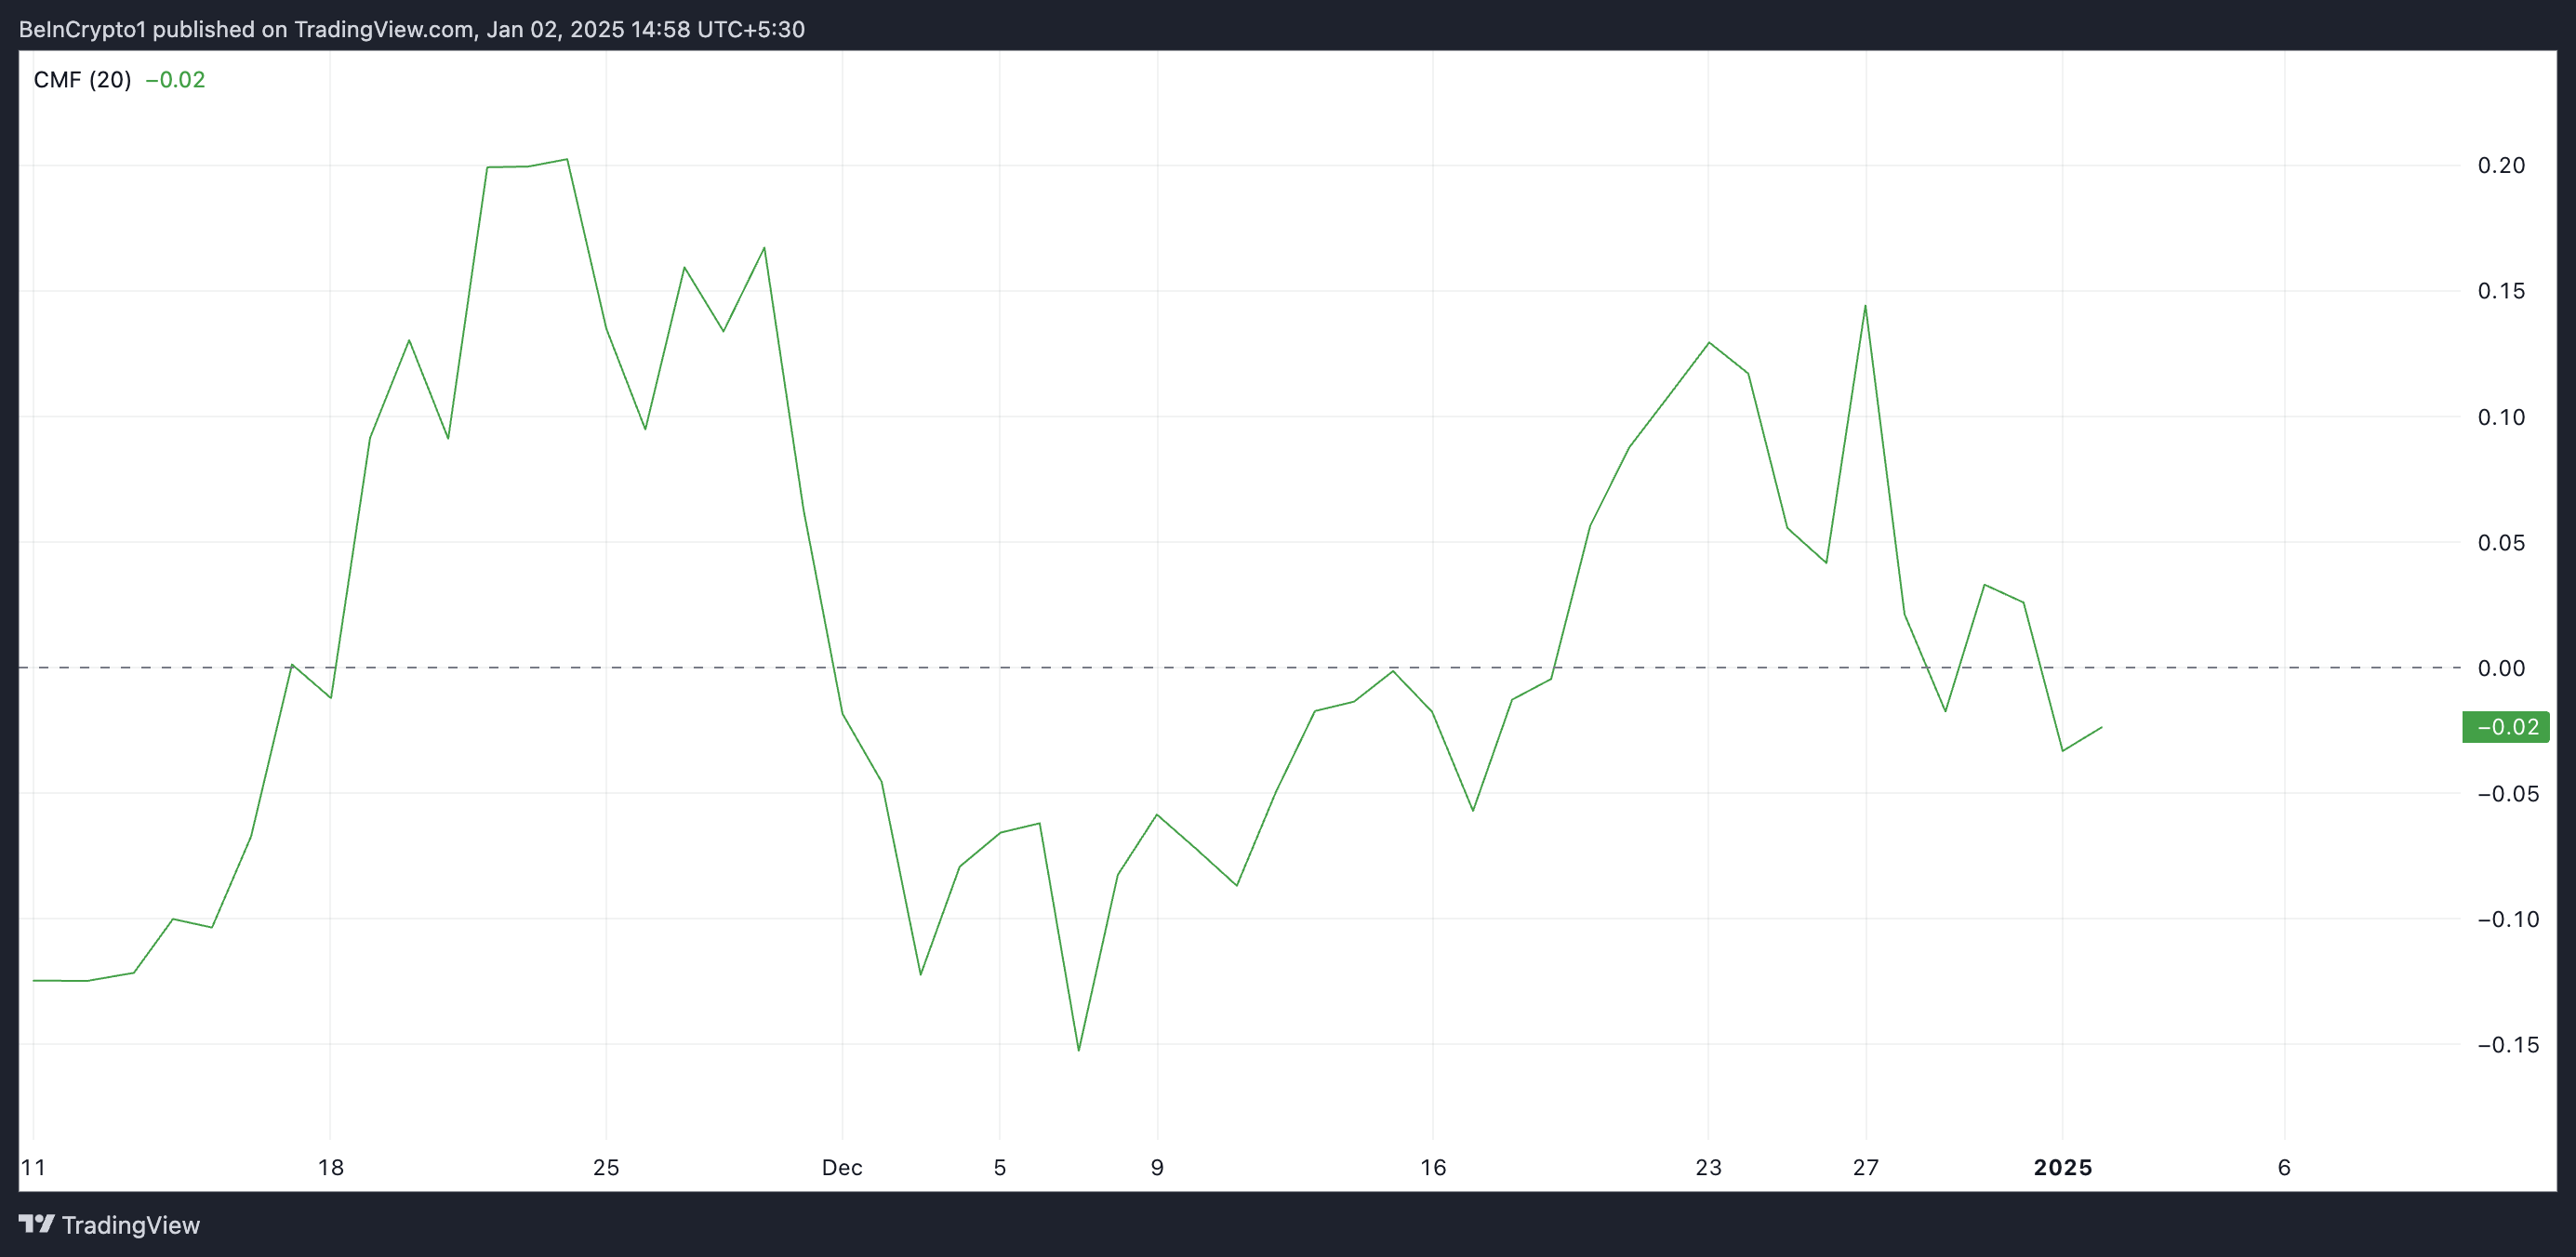Click the 0.00 axis label at zero line
The image size is (2576, 1257).
[x=2500, y=668]
